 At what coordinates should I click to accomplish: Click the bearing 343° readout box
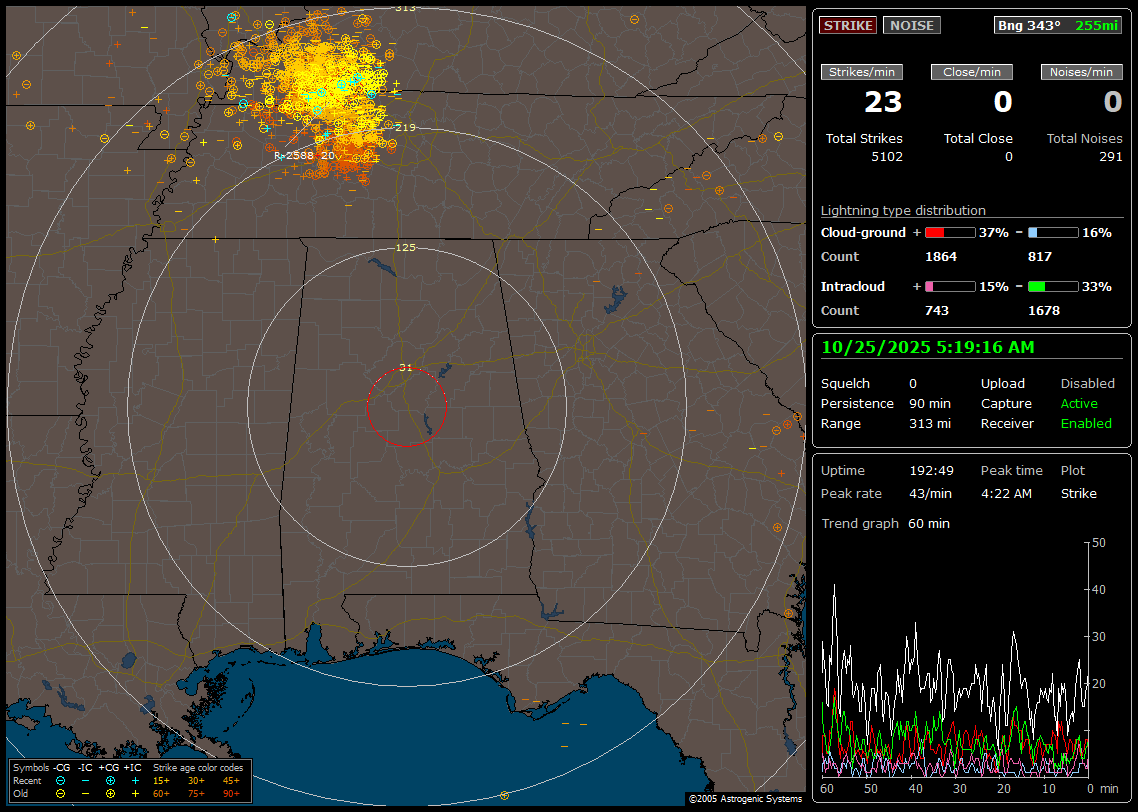coord(1057,25)
